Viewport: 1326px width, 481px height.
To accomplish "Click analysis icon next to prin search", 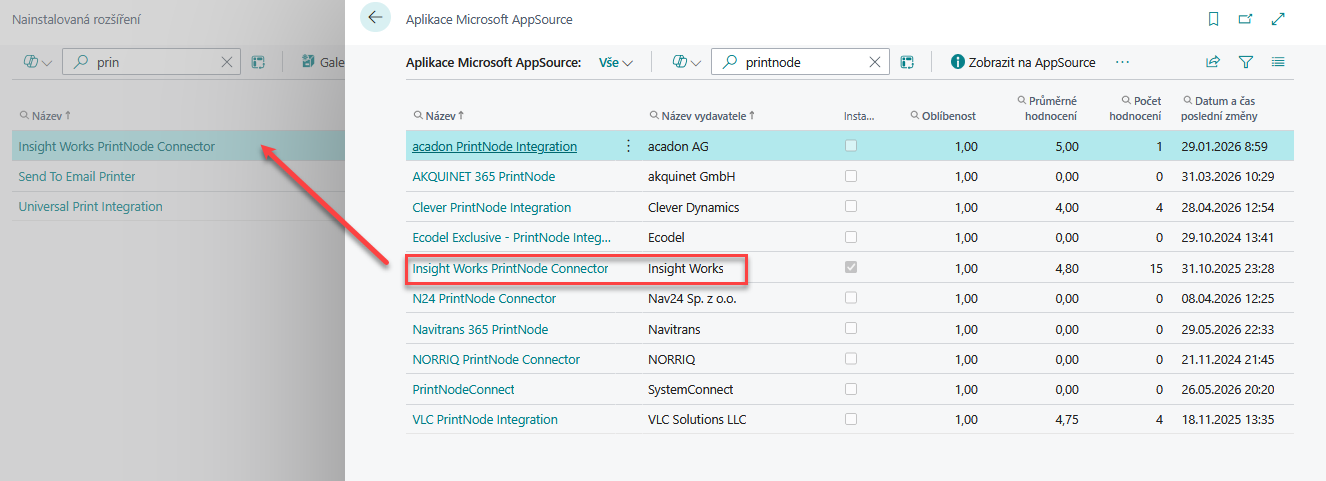I will click(258, 62).
